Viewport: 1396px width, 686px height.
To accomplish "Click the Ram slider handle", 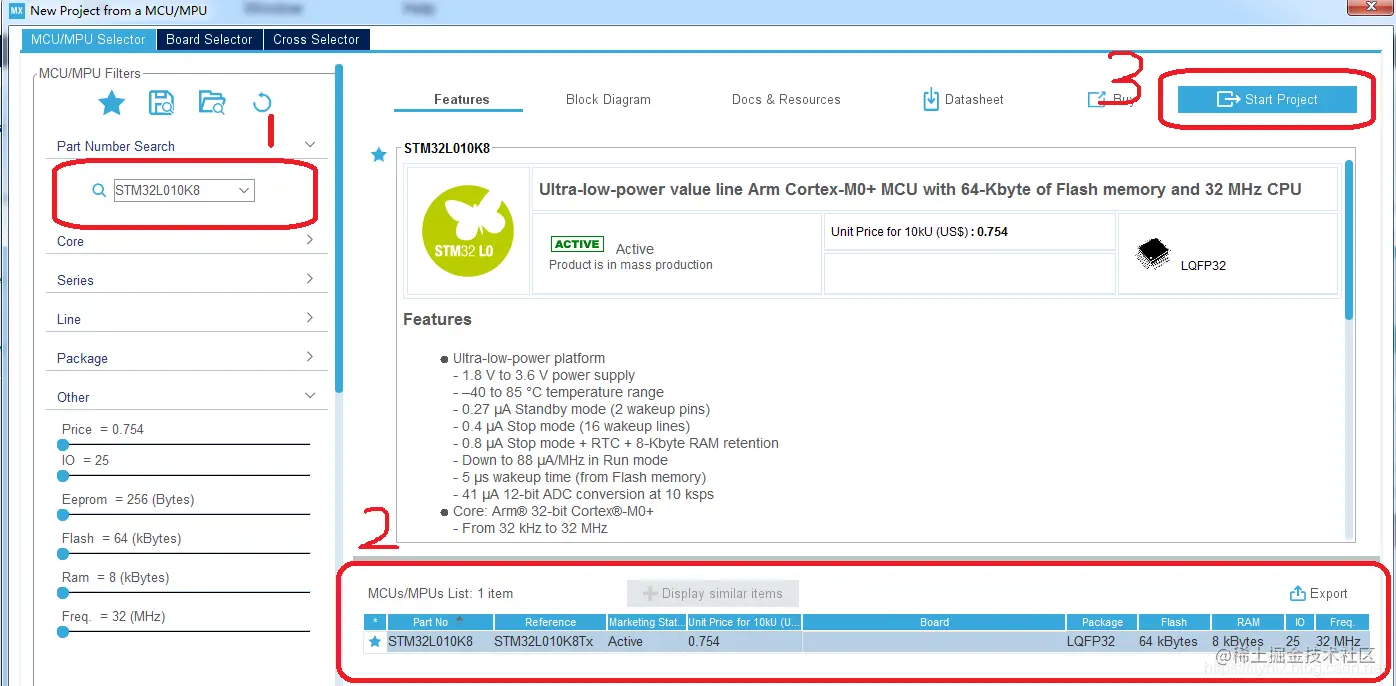I will pos(63,593).
